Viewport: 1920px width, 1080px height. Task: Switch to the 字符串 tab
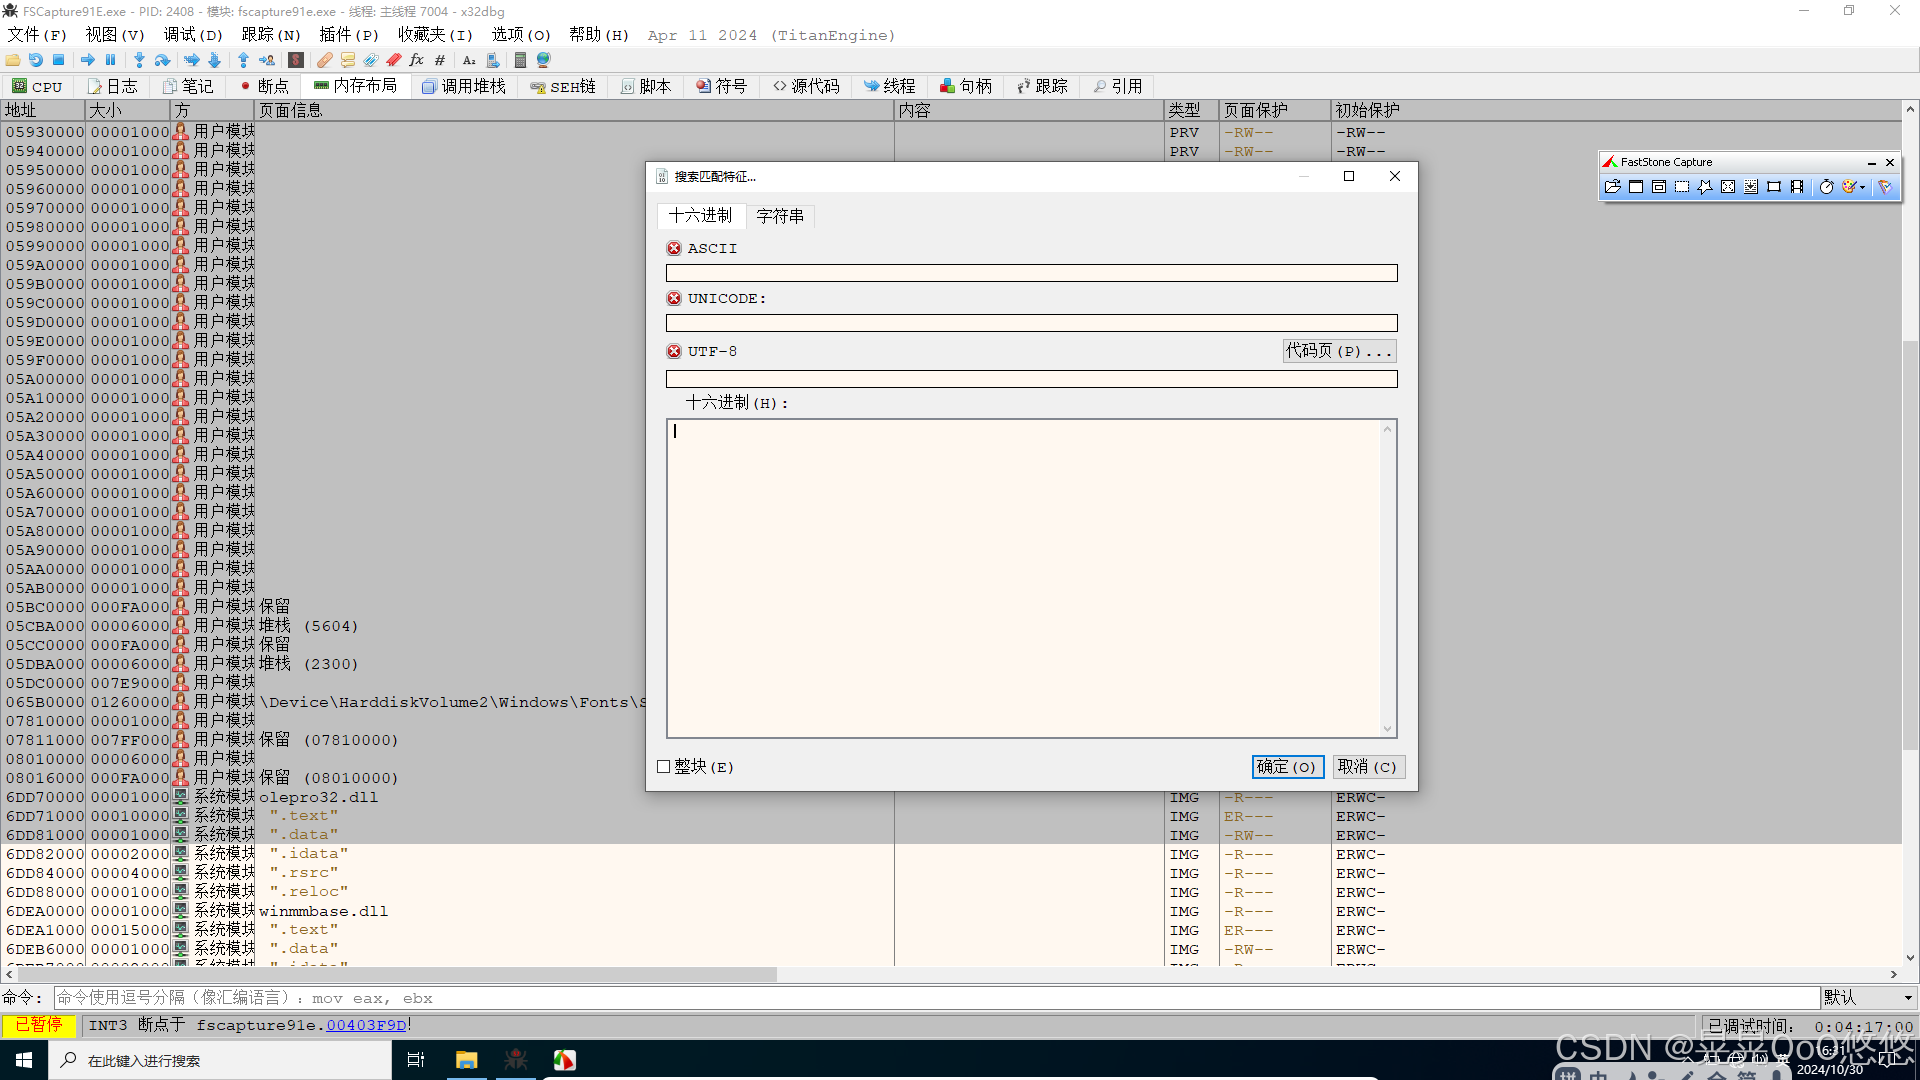[x=780, y=216]
